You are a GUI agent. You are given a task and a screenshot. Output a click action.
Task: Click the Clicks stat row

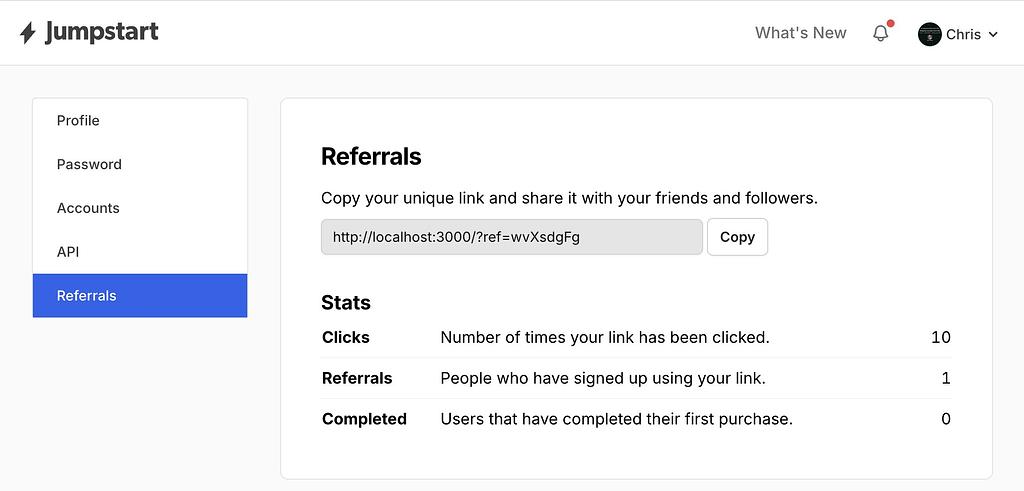click(636, 338)
